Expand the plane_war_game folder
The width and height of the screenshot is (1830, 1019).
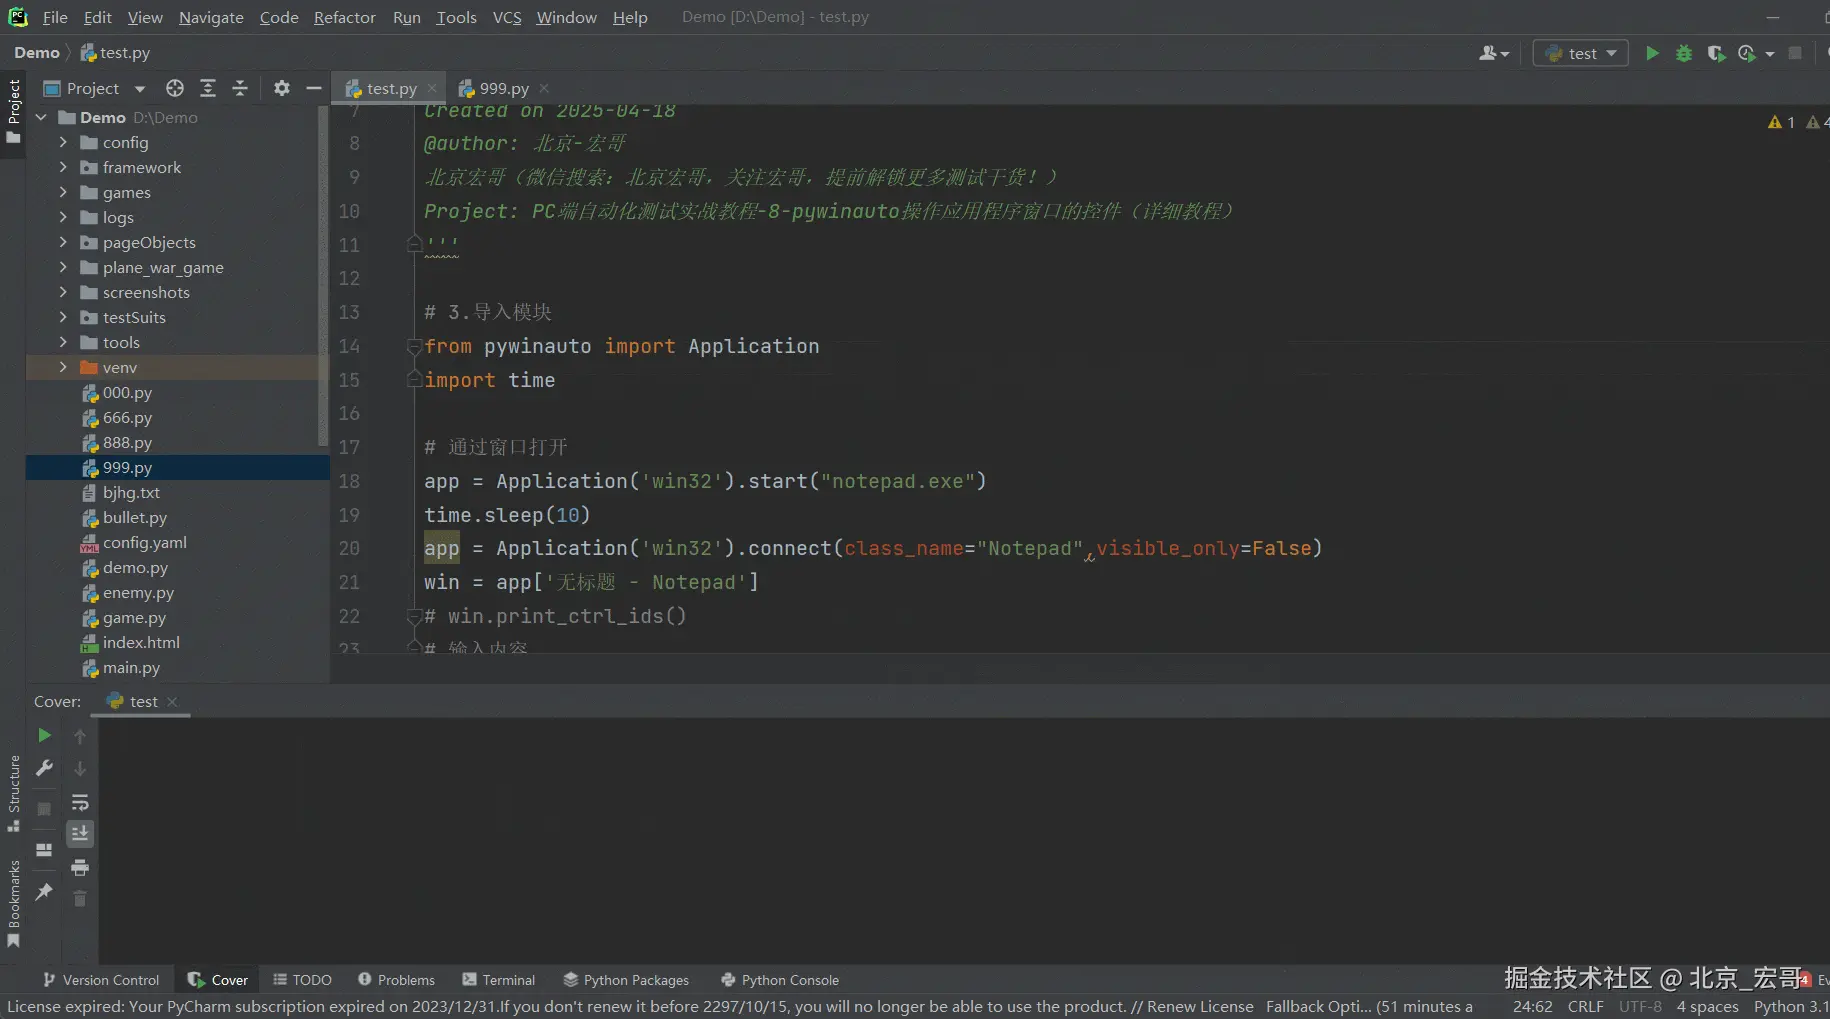coord(63,267)
